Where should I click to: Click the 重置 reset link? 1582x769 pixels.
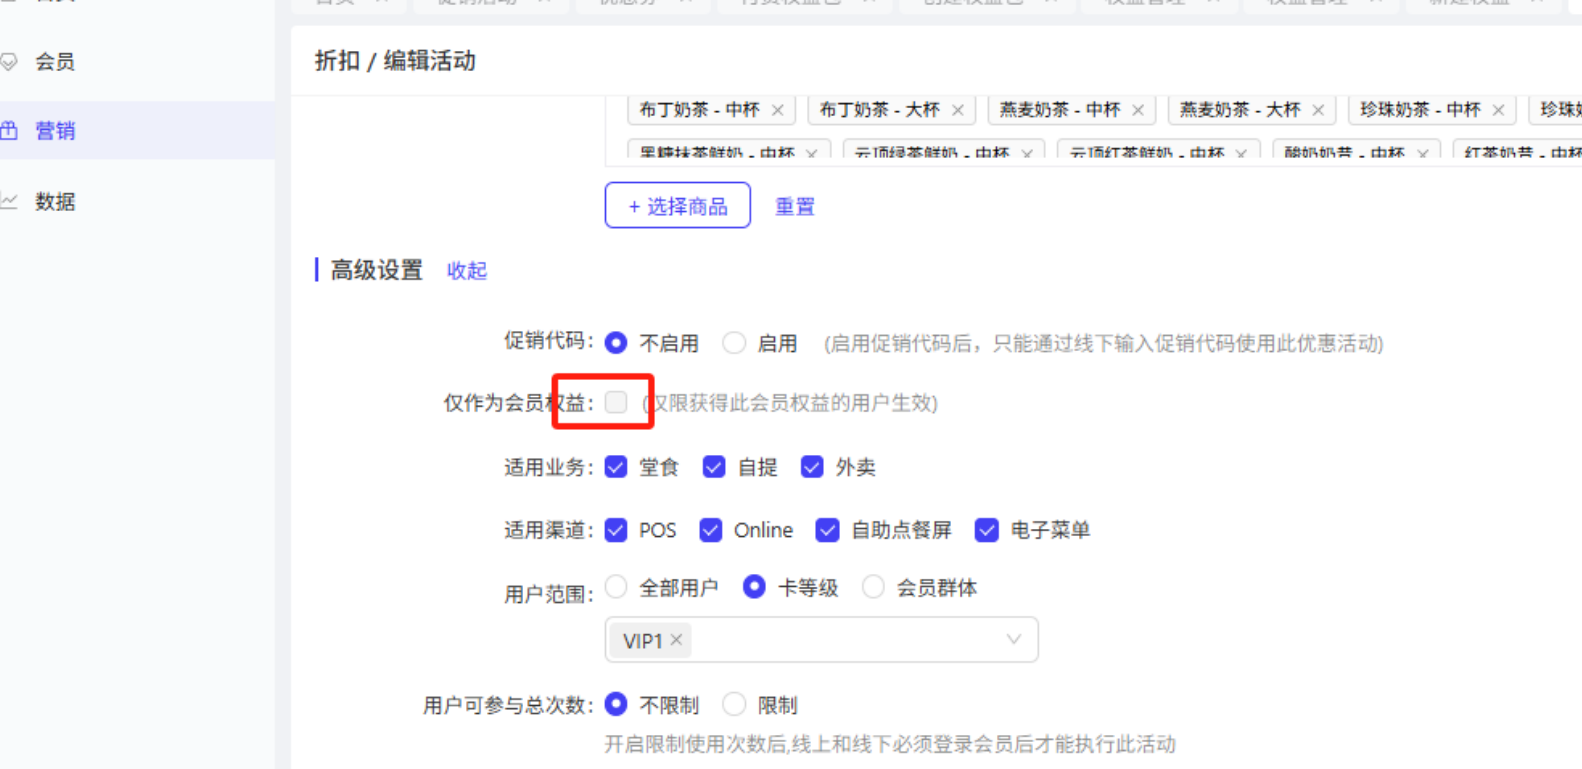(x=795, y=207)
